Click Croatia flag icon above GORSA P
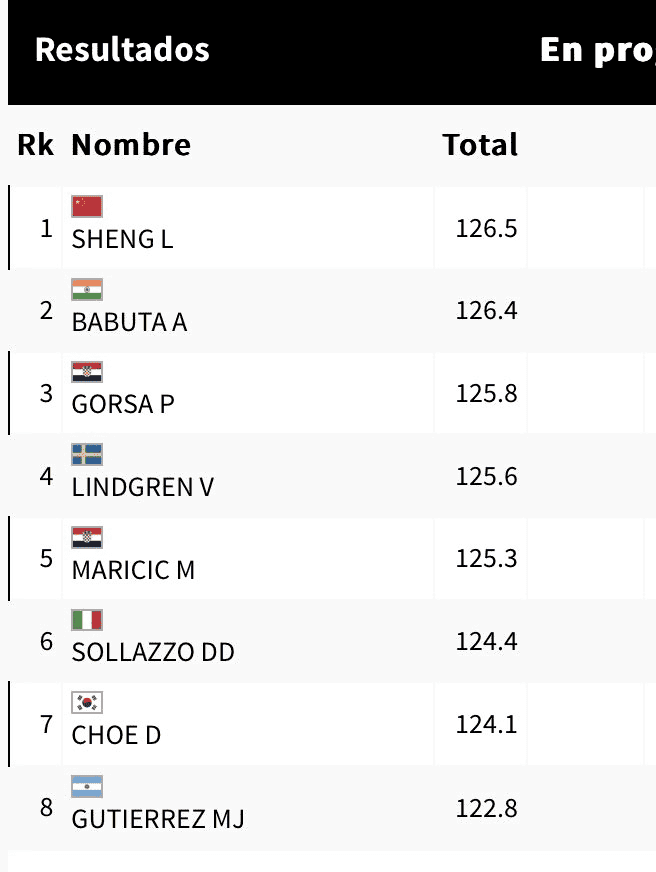 coord(87,372)
